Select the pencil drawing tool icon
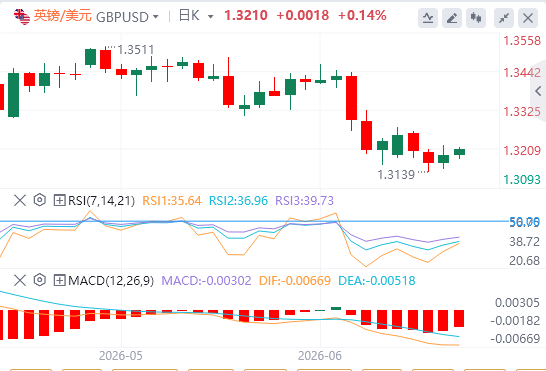Viewport: 546px width, 371px height. [x=452, y=18]
